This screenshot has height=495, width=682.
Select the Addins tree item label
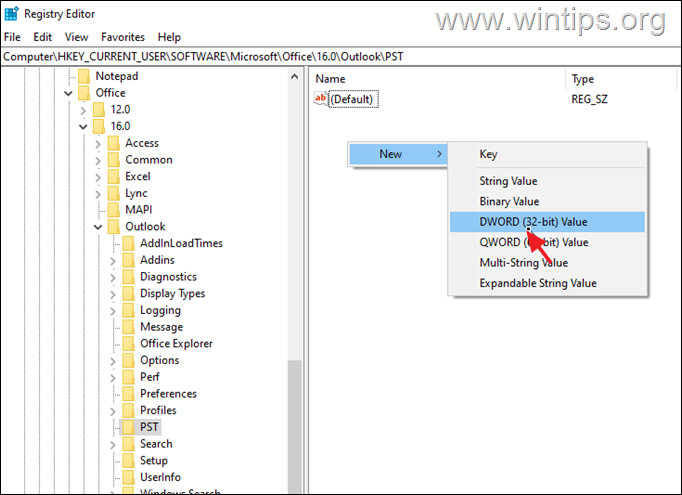157,260
